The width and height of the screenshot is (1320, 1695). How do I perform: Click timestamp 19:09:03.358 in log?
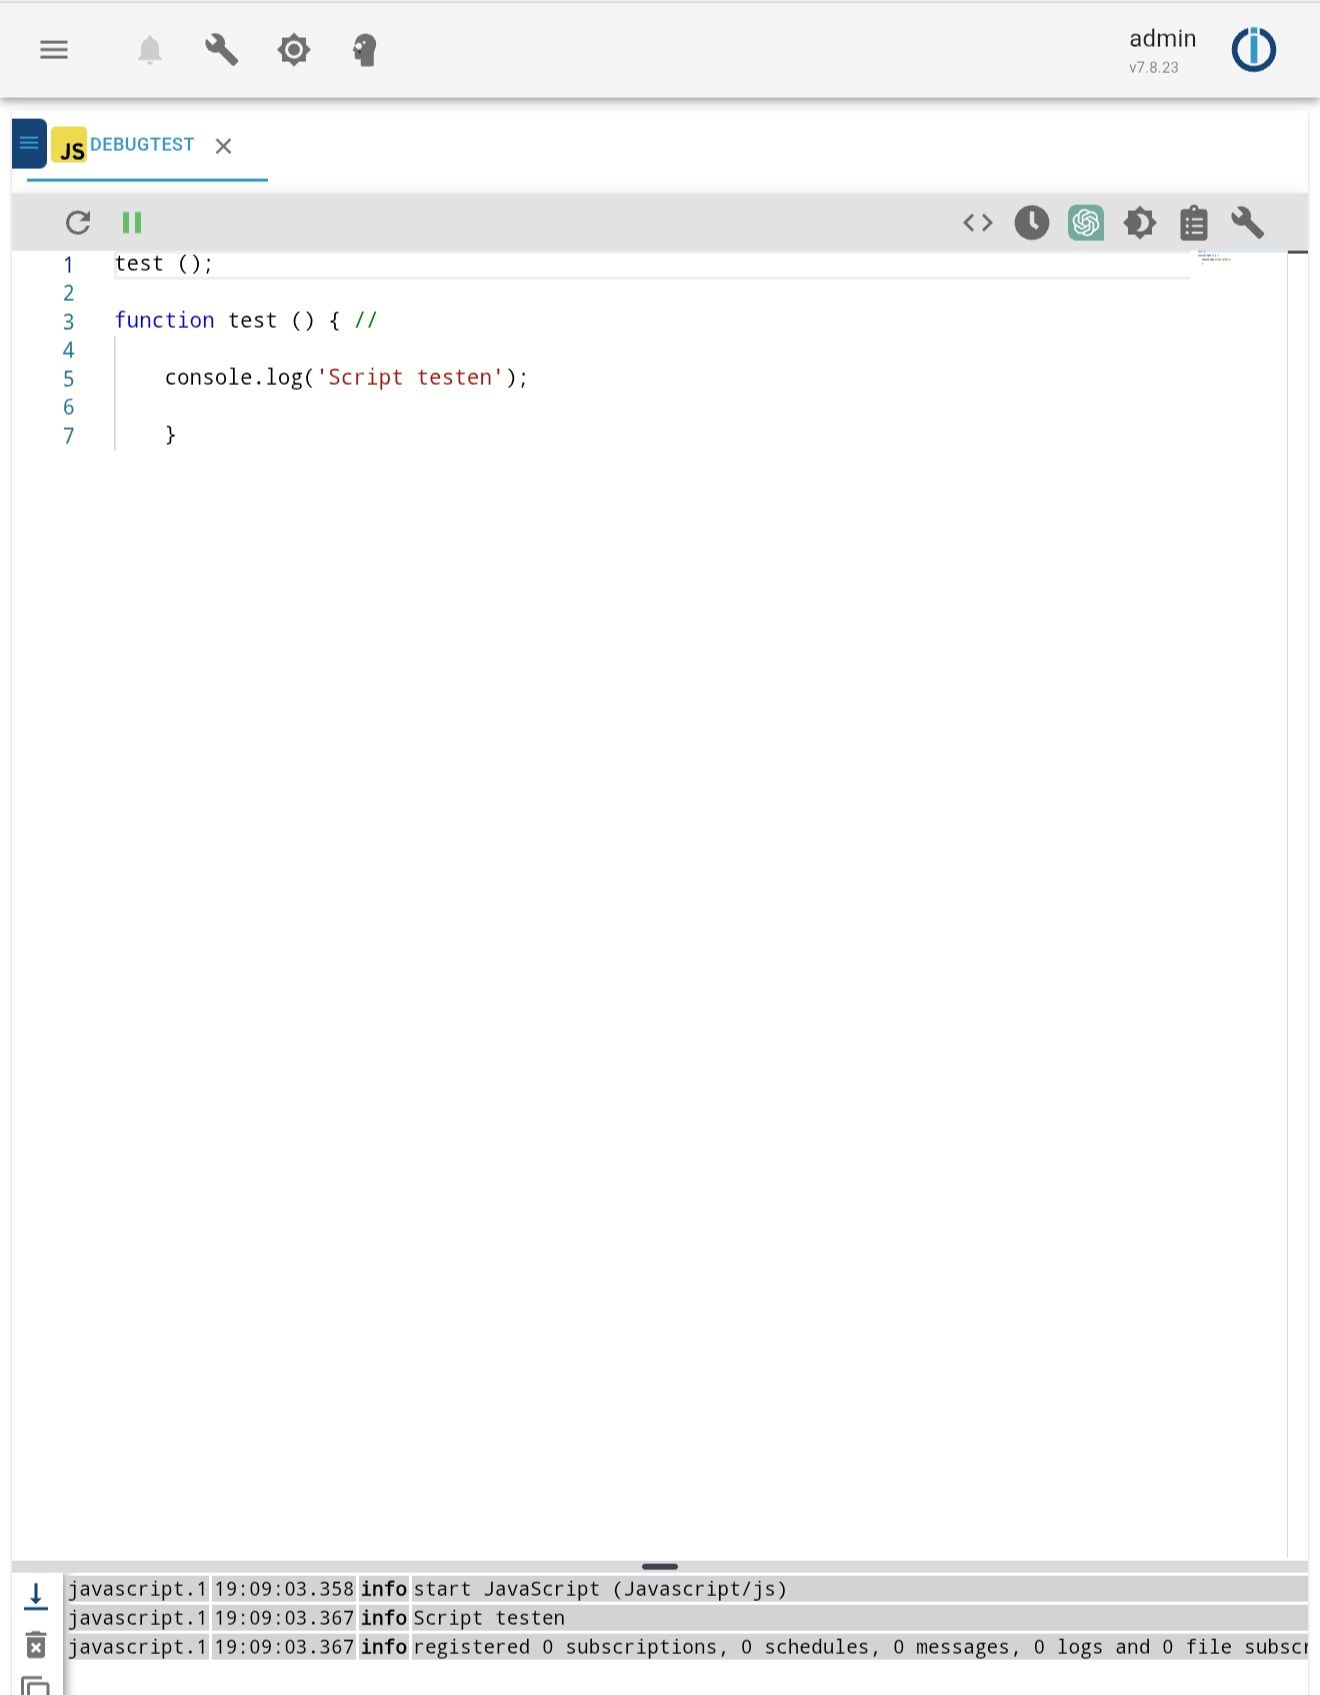[x=284, y=1589]
